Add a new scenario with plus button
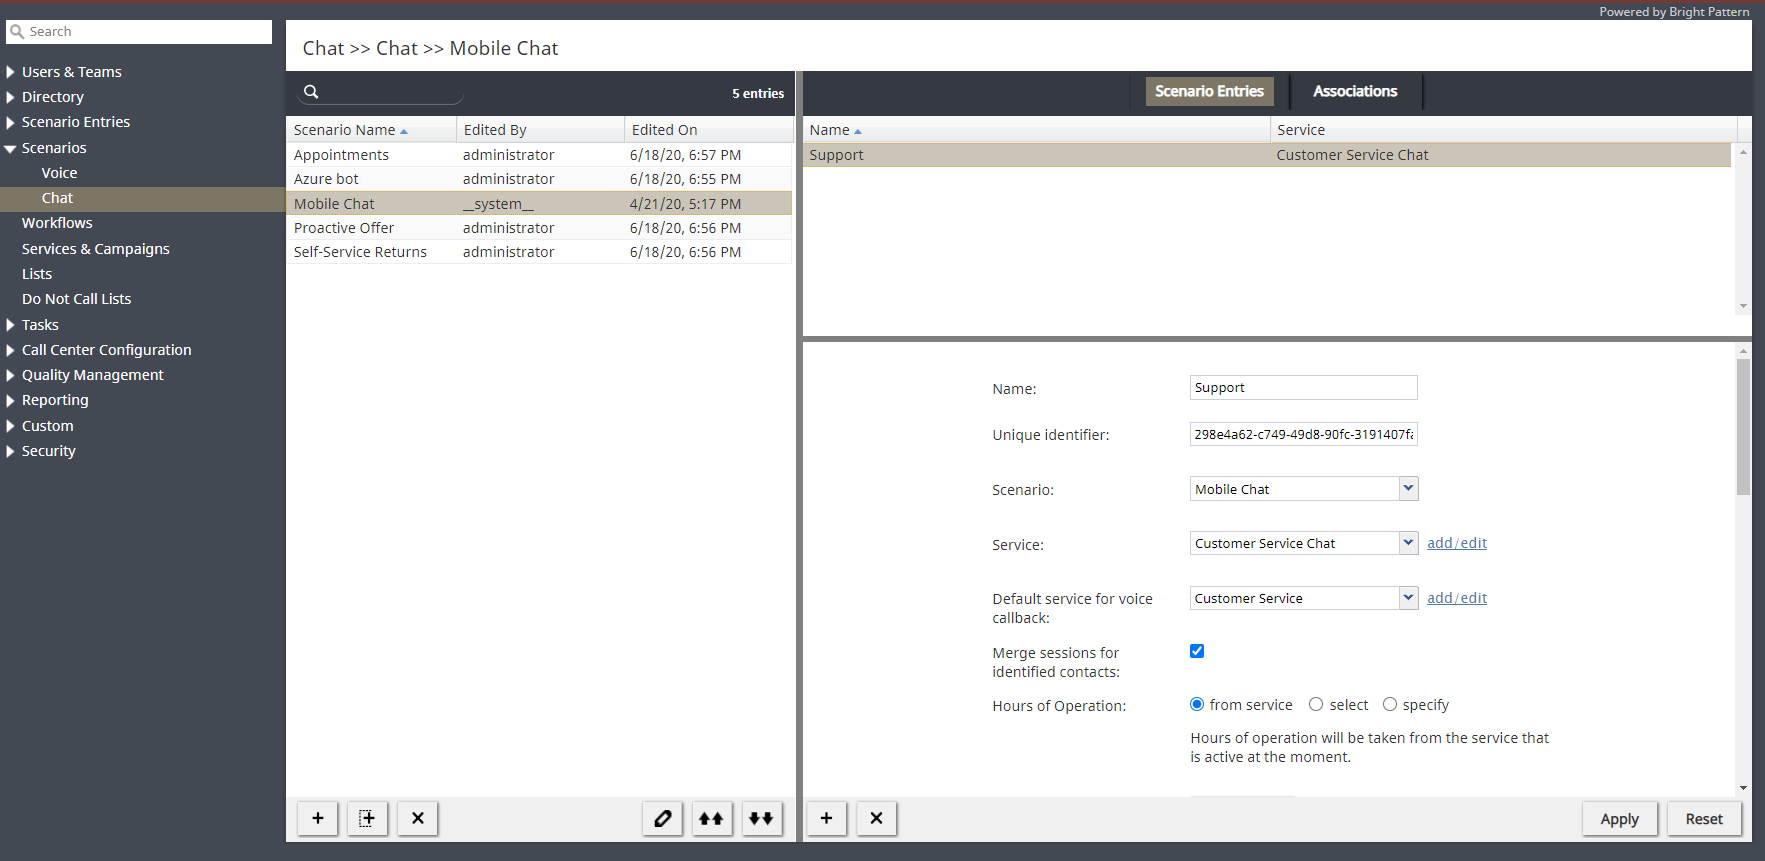 click(318, 818)
